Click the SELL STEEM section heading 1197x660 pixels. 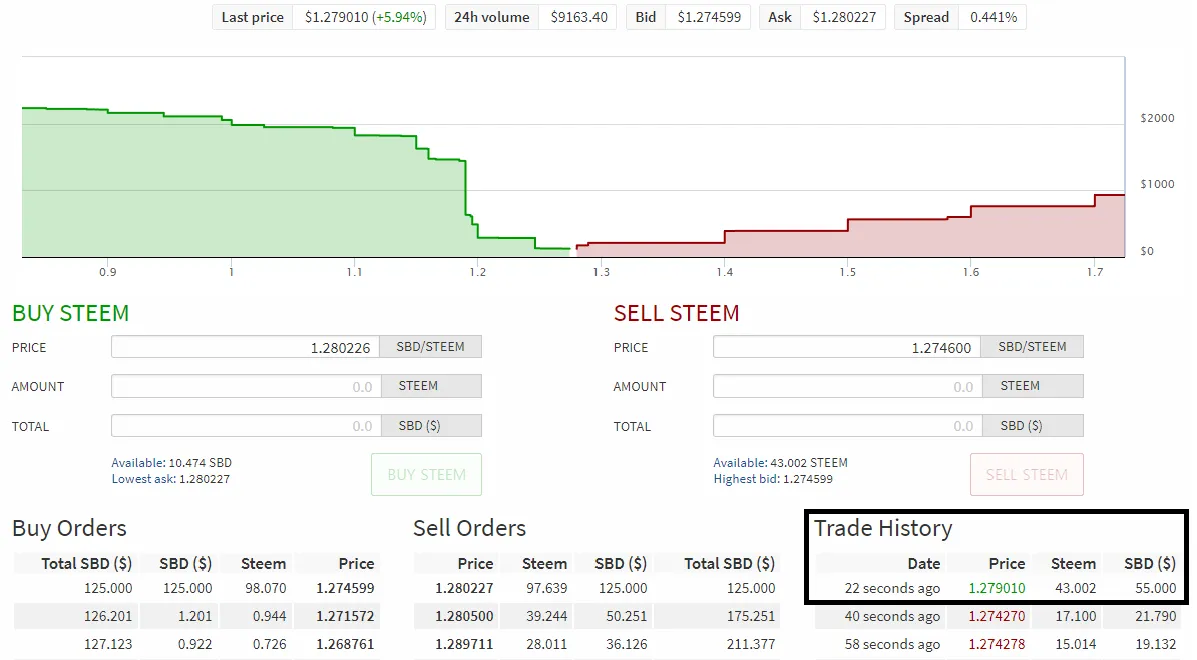click(676, 313)
